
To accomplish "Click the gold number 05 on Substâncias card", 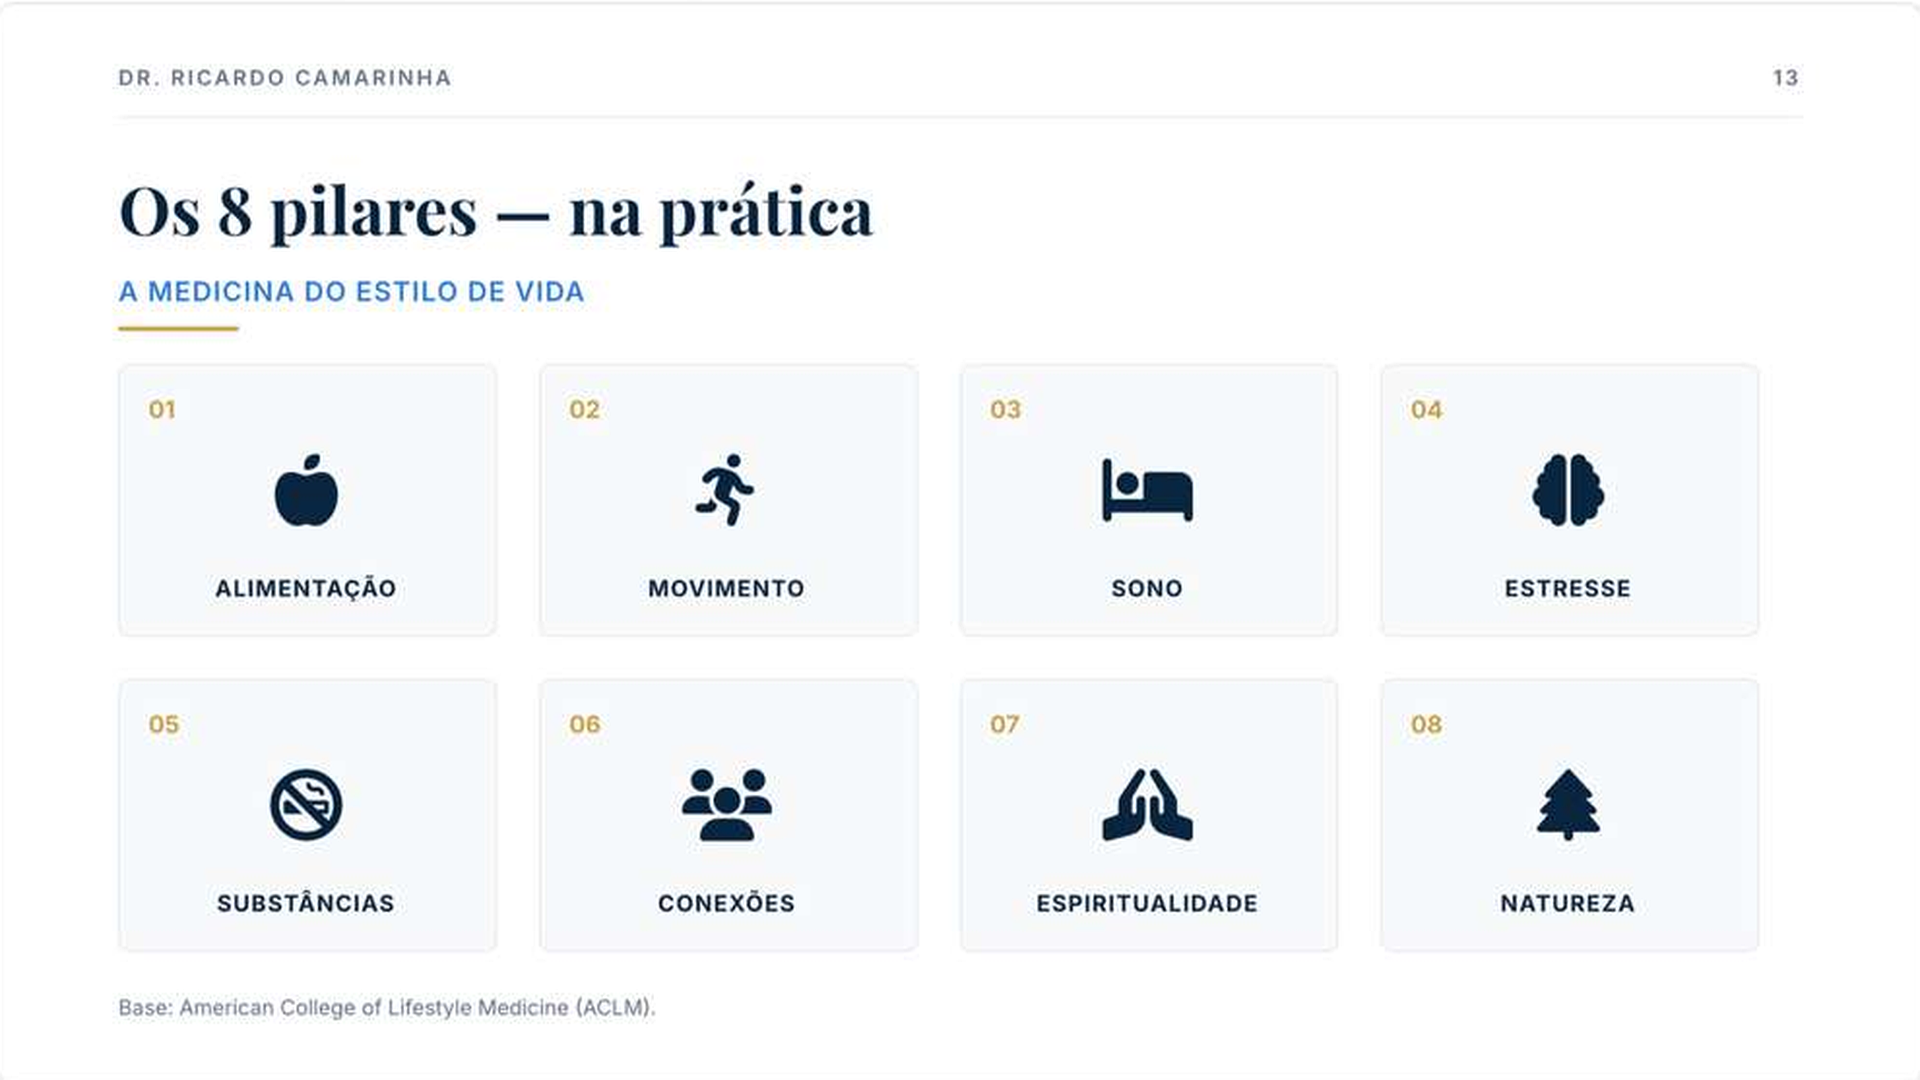I will click(164, 725).
